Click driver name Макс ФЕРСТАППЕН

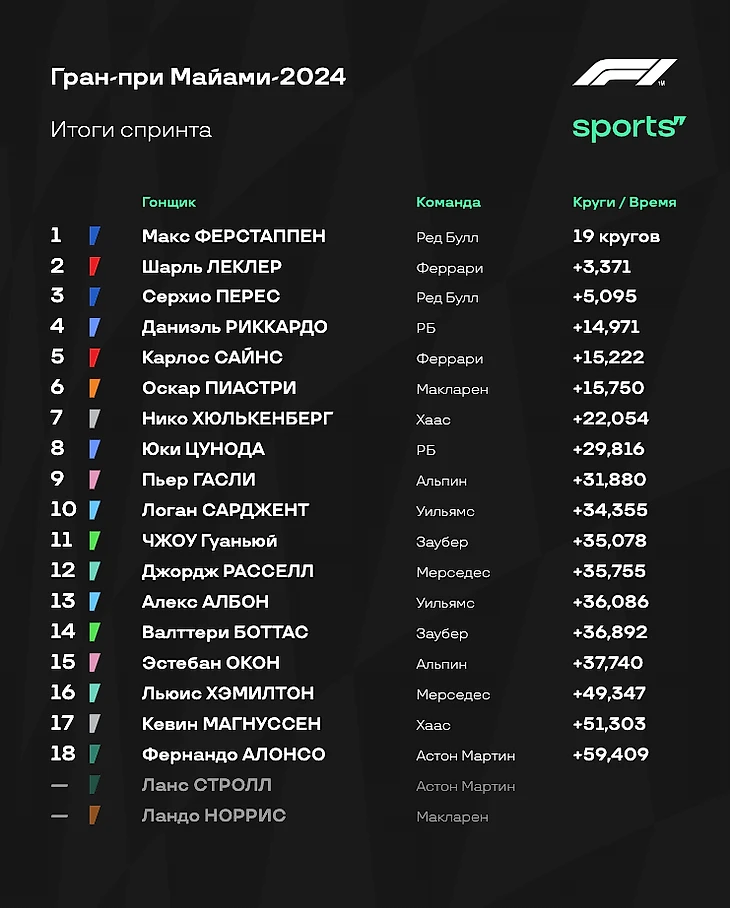(x=234, y=236)
